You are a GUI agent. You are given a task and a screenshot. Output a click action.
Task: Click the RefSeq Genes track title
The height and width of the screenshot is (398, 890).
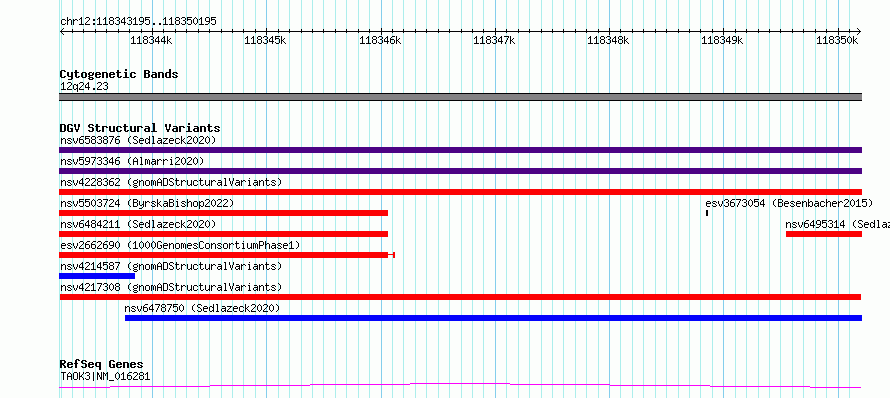(x=102, y=364)
